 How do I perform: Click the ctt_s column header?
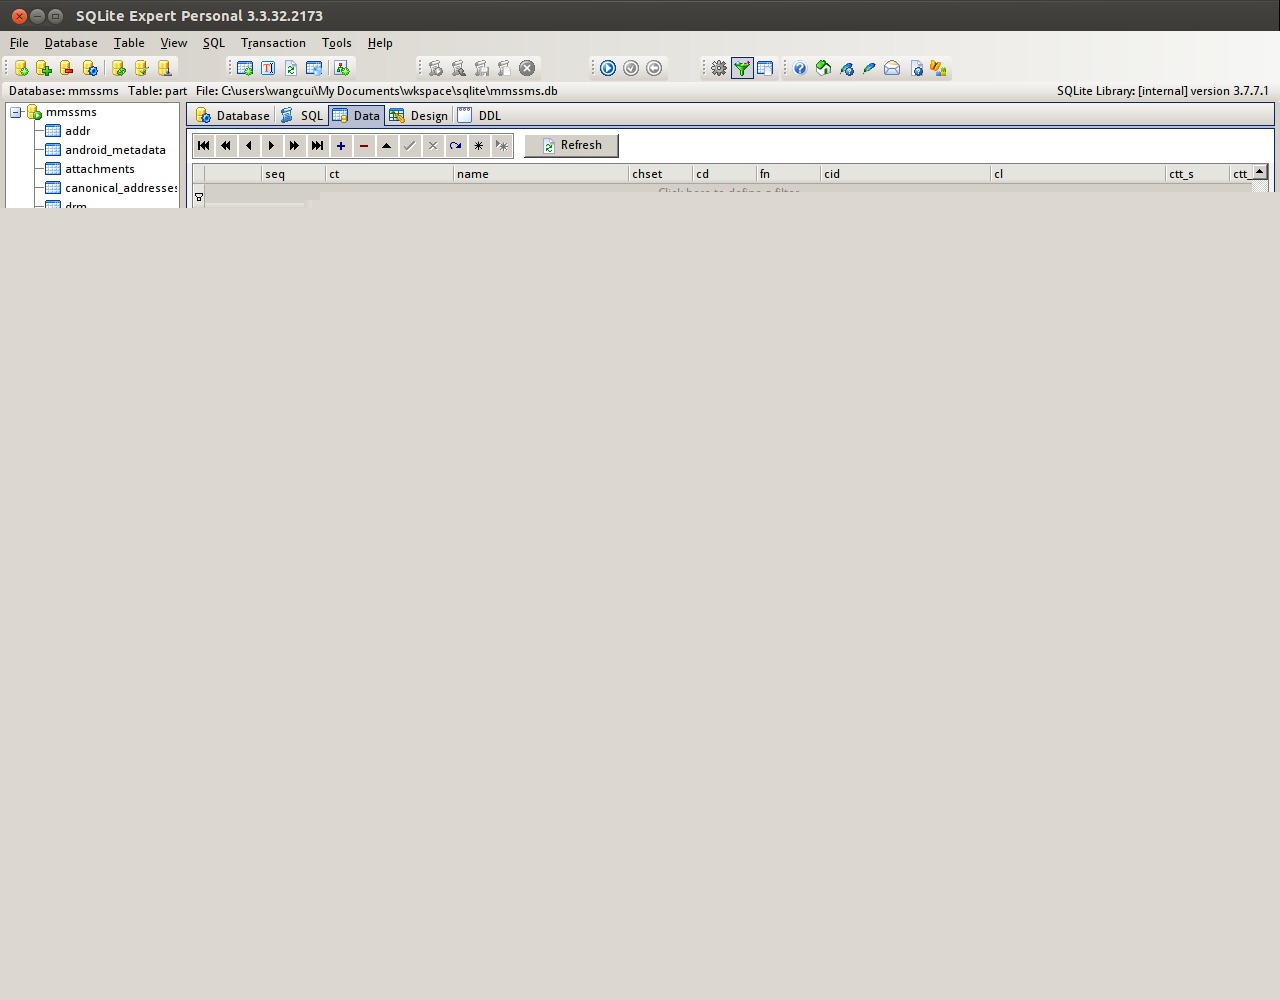coord(1197,174)
